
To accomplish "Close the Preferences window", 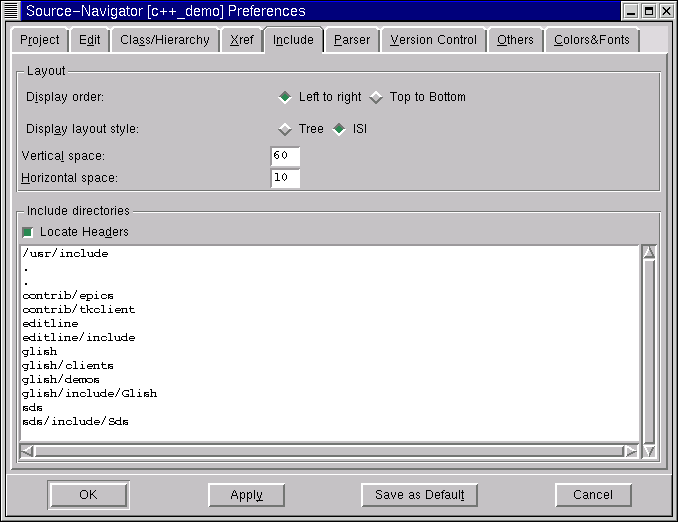I will click(666, 11).
